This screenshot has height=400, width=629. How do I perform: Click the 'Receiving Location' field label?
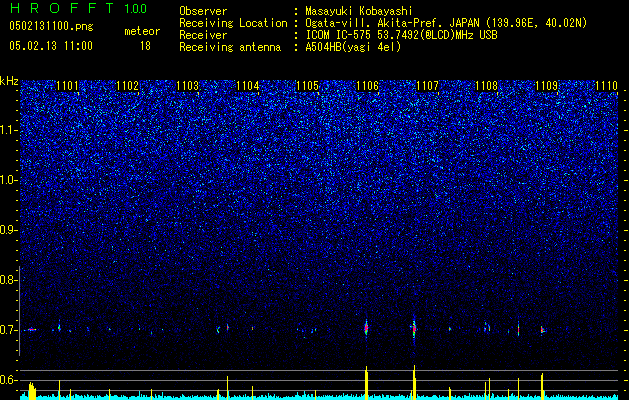(233, 23)
